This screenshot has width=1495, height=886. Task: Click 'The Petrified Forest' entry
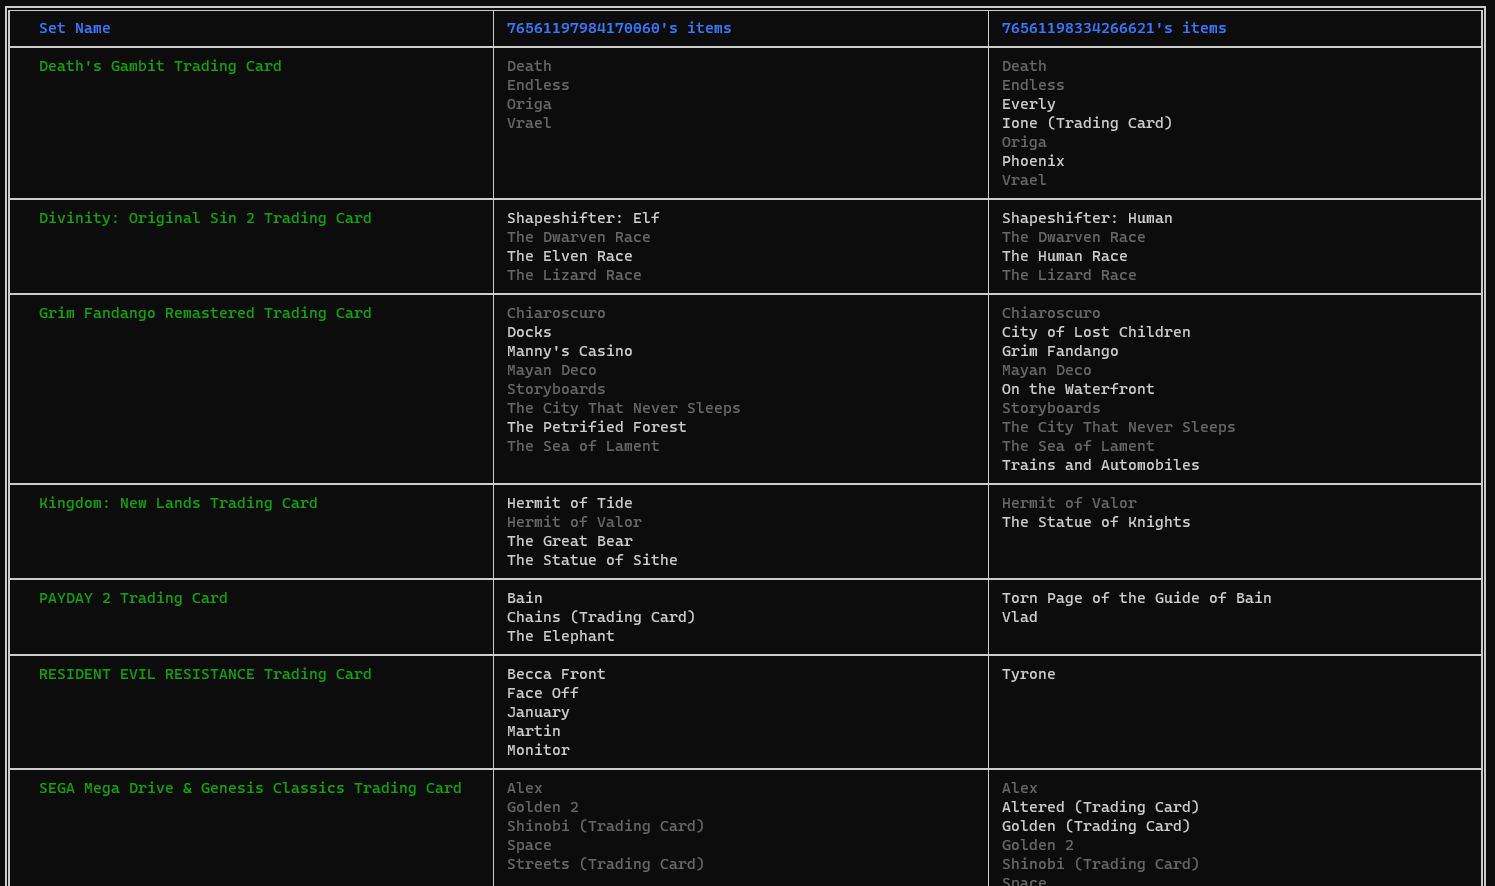pos(597,427)
